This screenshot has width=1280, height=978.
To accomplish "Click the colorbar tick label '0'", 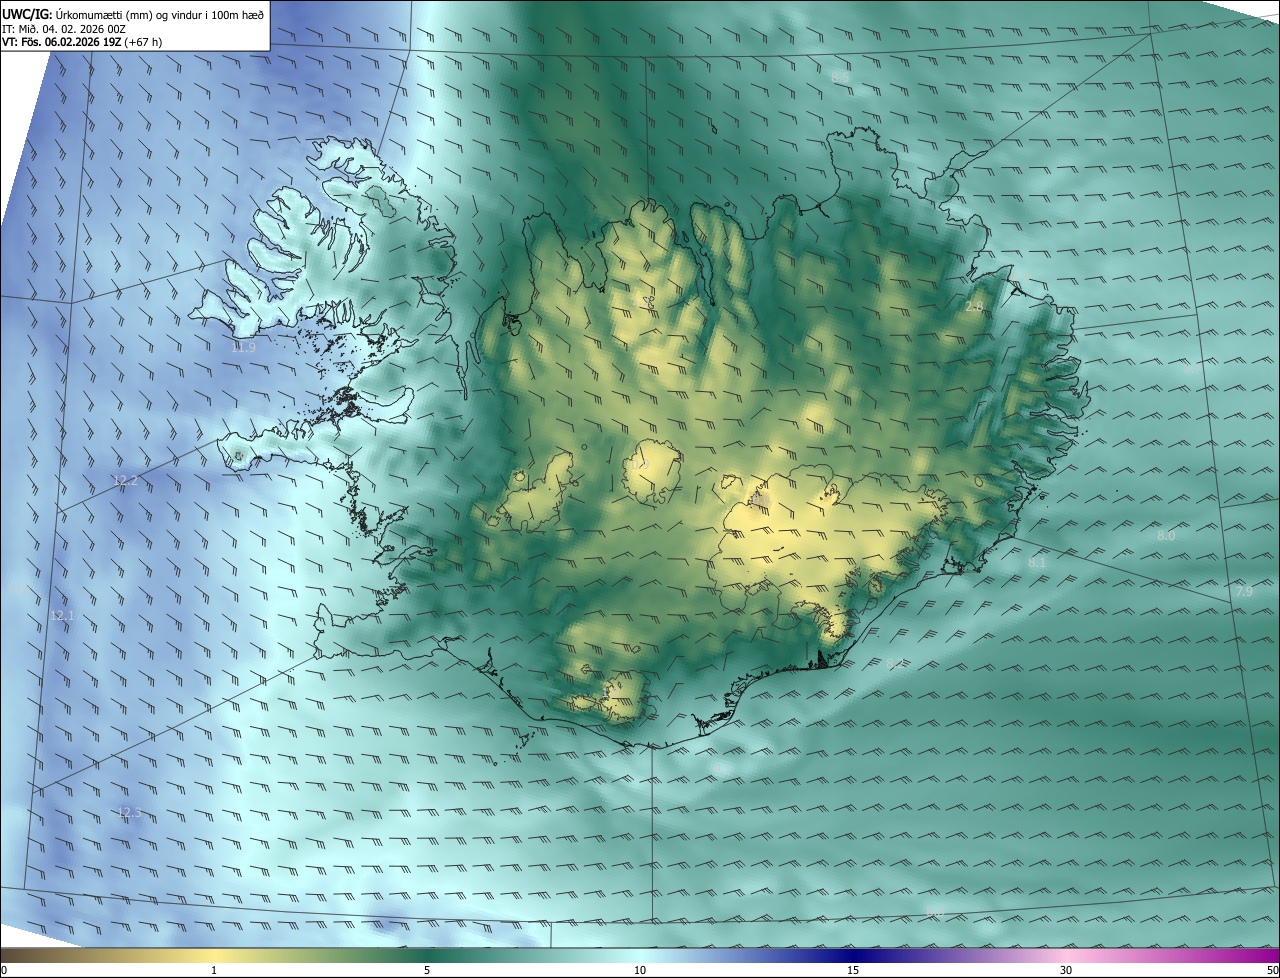I will pyautogui.click(x=4, y=970).
